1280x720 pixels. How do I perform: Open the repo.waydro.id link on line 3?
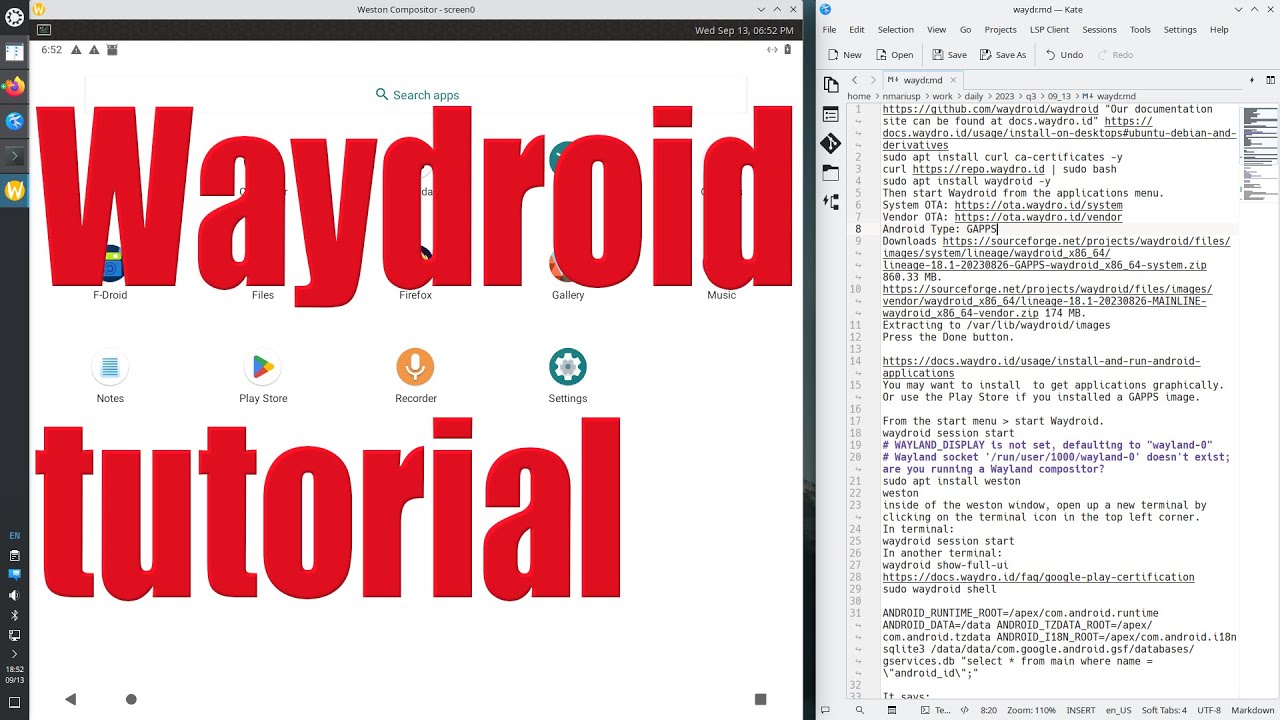pos(978,169)
